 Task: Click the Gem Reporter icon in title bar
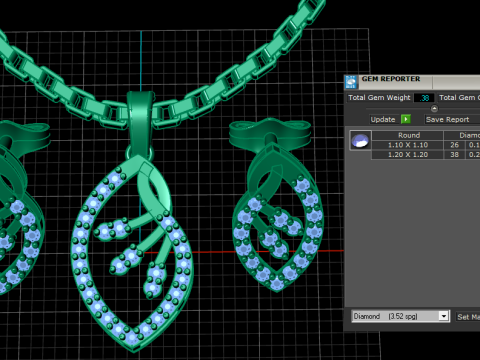351,82
